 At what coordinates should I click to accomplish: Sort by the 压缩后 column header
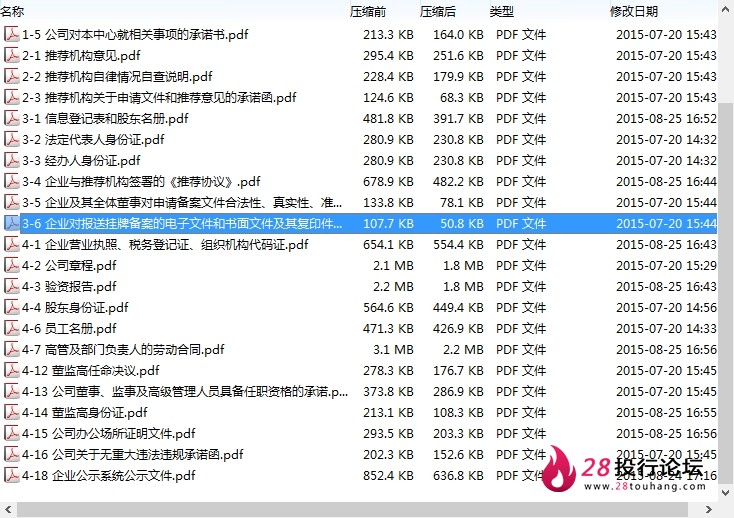point(438,11)
